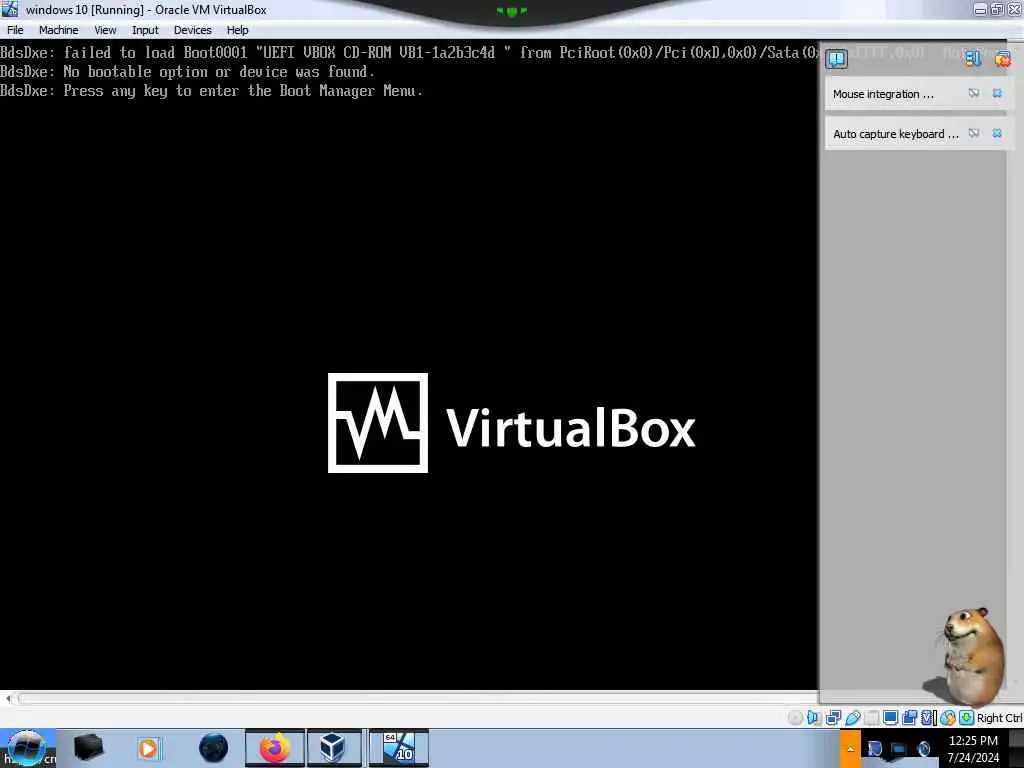This screenshot has width=1024, height=768.
Task: Click the keep finished progresses icon in notification panel
Action: tap(973, 59)
